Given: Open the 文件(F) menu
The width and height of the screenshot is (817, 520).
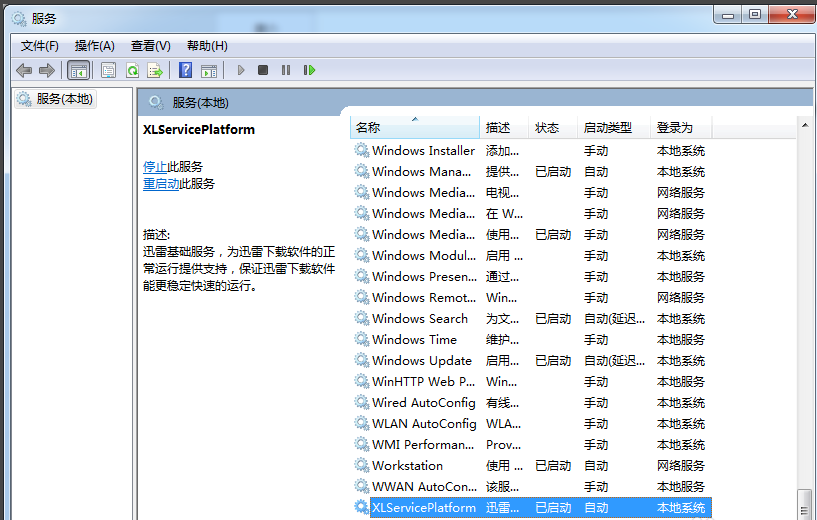Looking at the screenshot, I should point(40,46).
